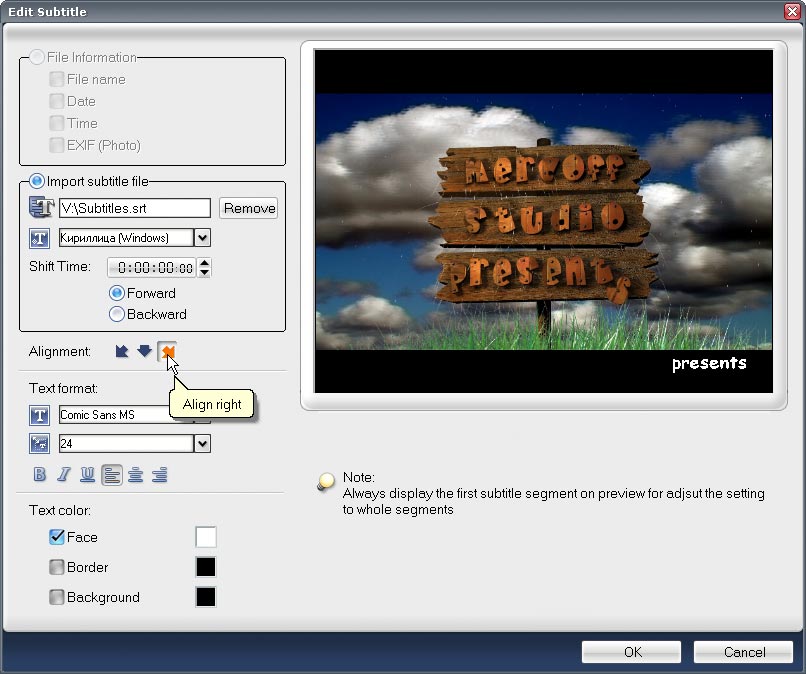Check the EXIF (Photo) checkbox

[57, 145]
